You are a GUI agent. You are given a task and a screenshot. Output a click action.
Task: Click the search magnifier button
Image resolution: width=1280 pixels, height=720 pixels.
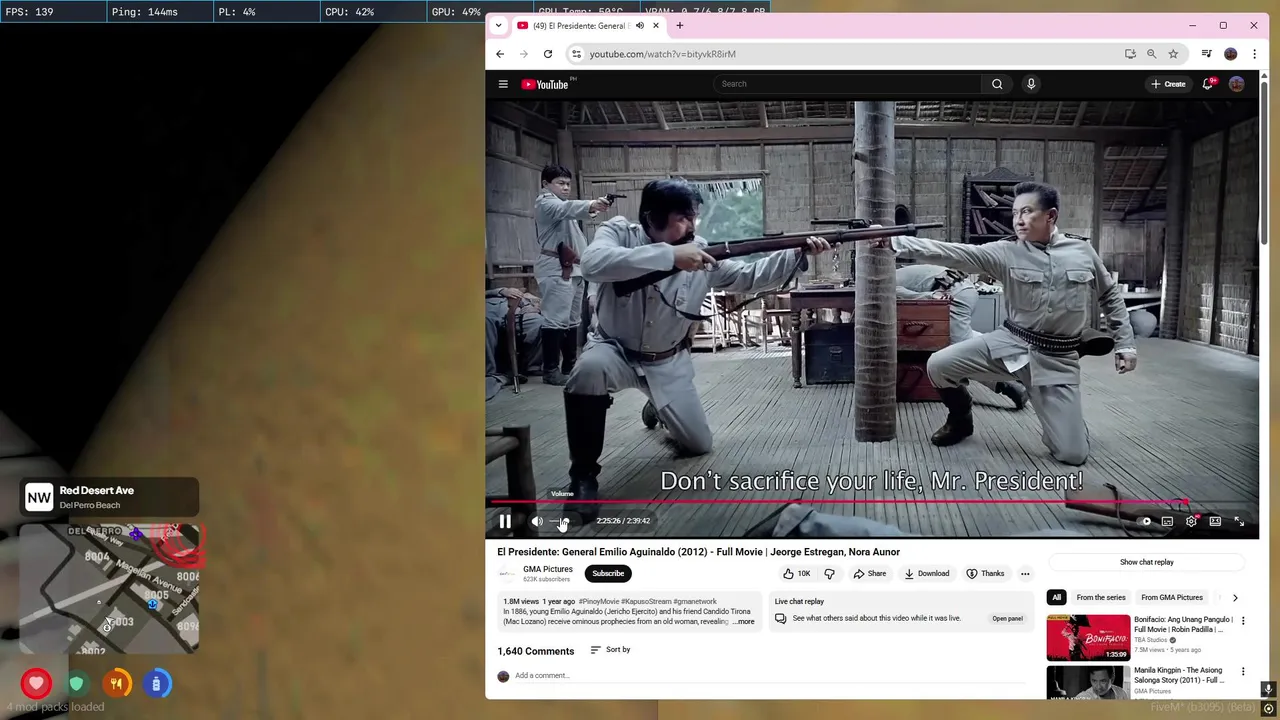(997, 84)
